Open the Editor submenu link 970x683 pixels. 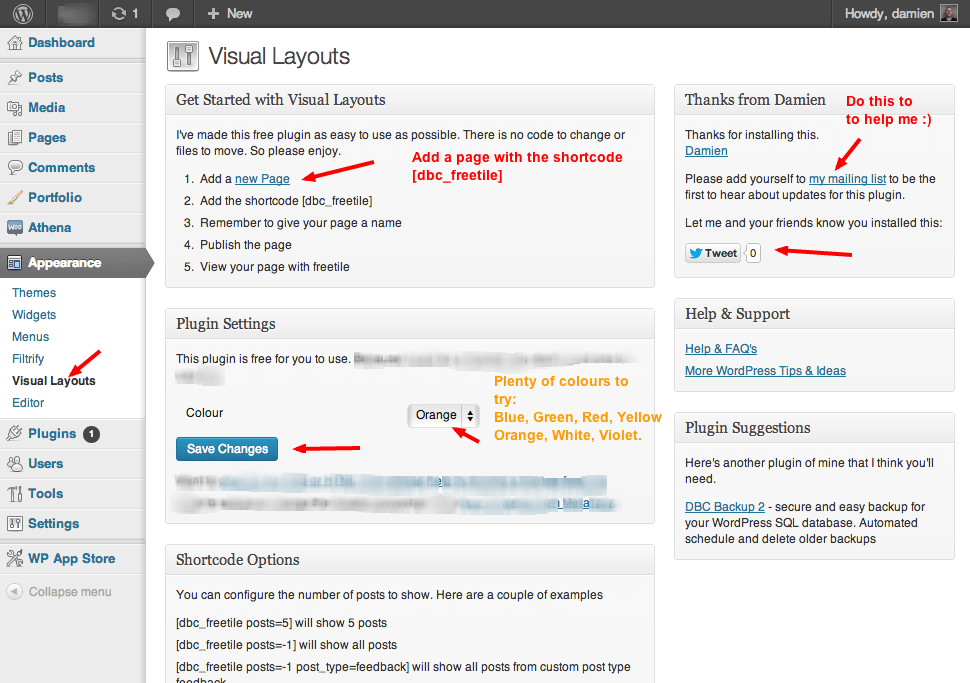point(28,403)
